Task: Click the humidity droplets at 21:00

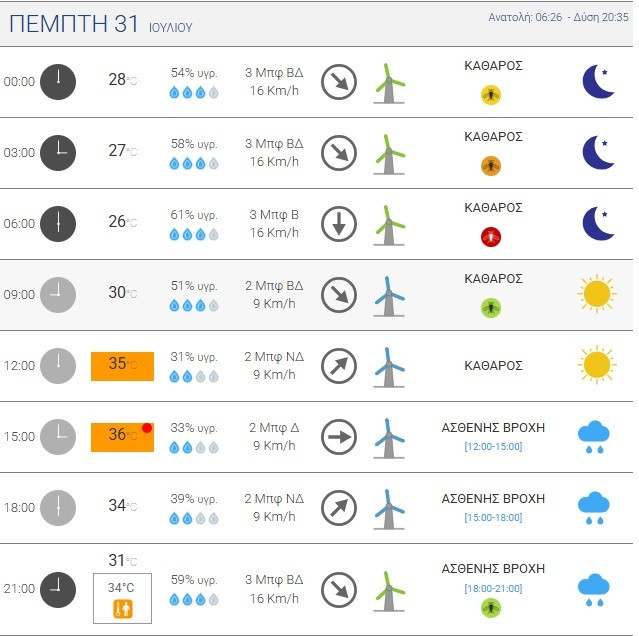Action: [194, 599]
